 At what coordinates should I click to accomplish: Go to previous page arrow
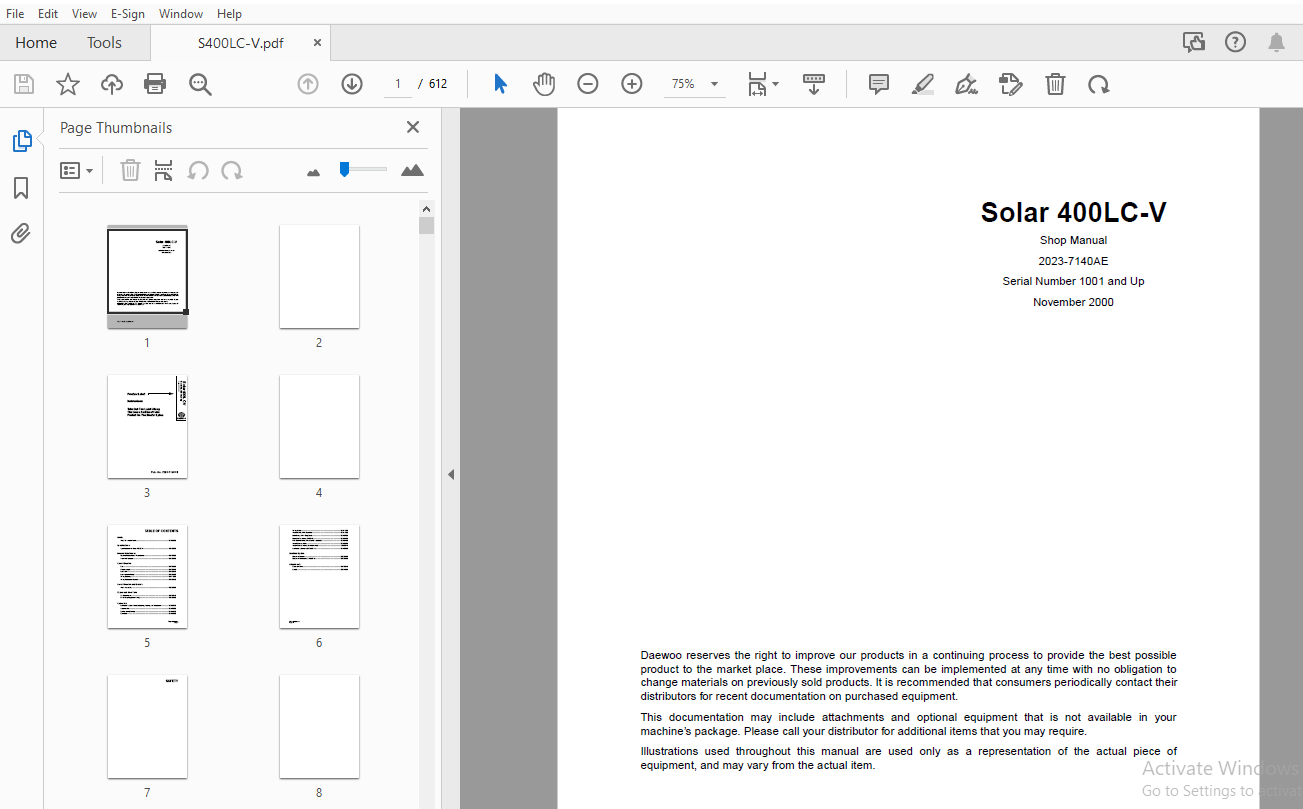(x=308, y=84)
